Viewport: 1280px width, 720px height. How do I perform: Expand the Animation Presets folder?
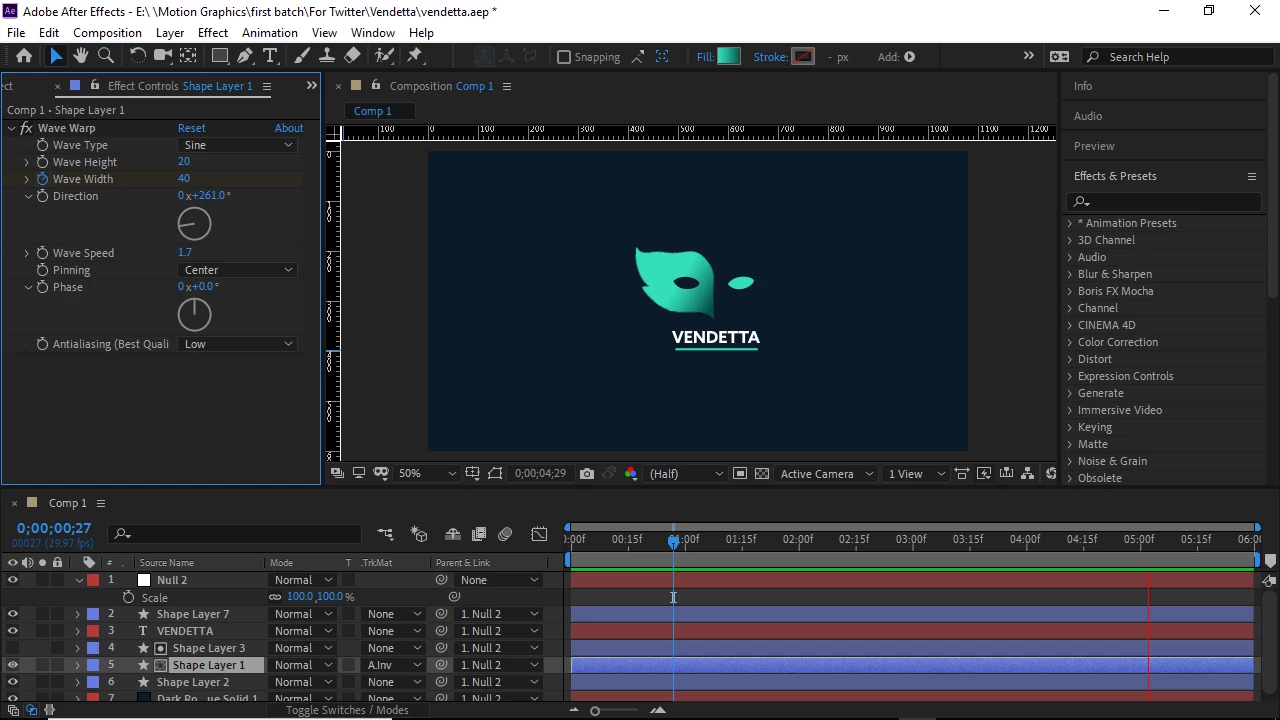click(1069, 223)
